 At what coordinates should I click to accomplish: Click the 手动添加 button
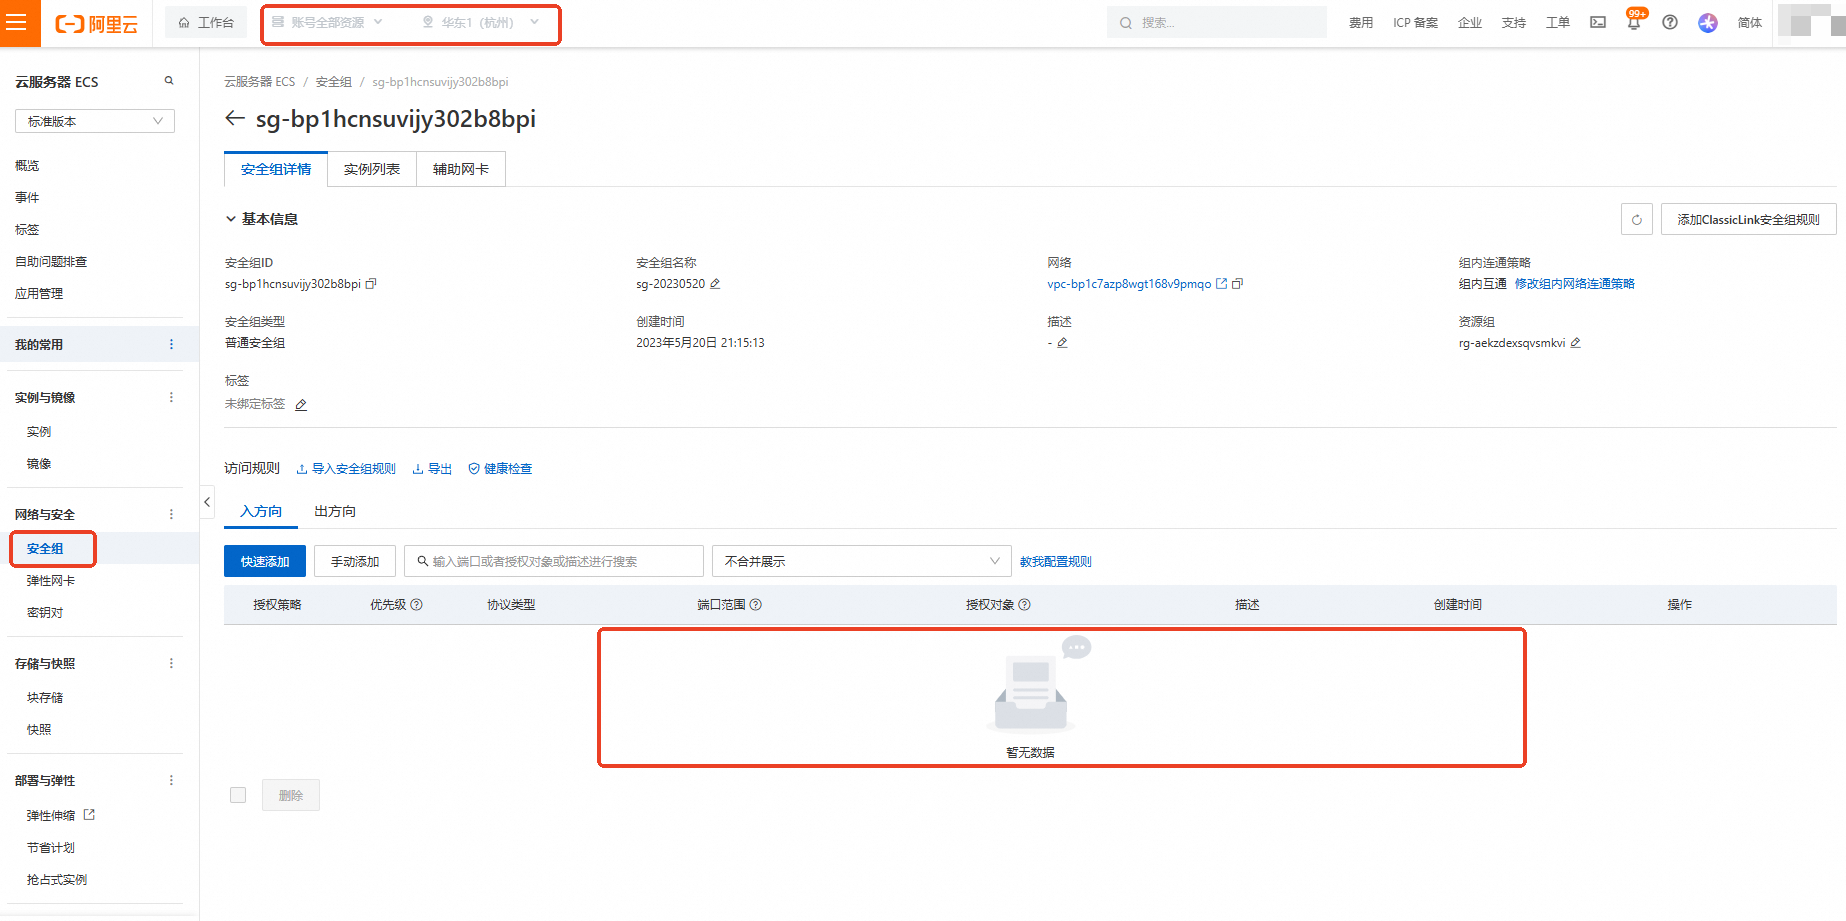(x=355, y=561)
